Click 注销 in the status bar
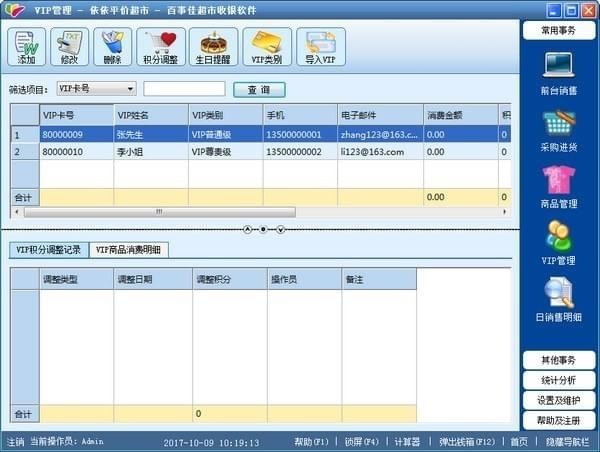Viewport: 600px width, 452px height. coord(16,442)
